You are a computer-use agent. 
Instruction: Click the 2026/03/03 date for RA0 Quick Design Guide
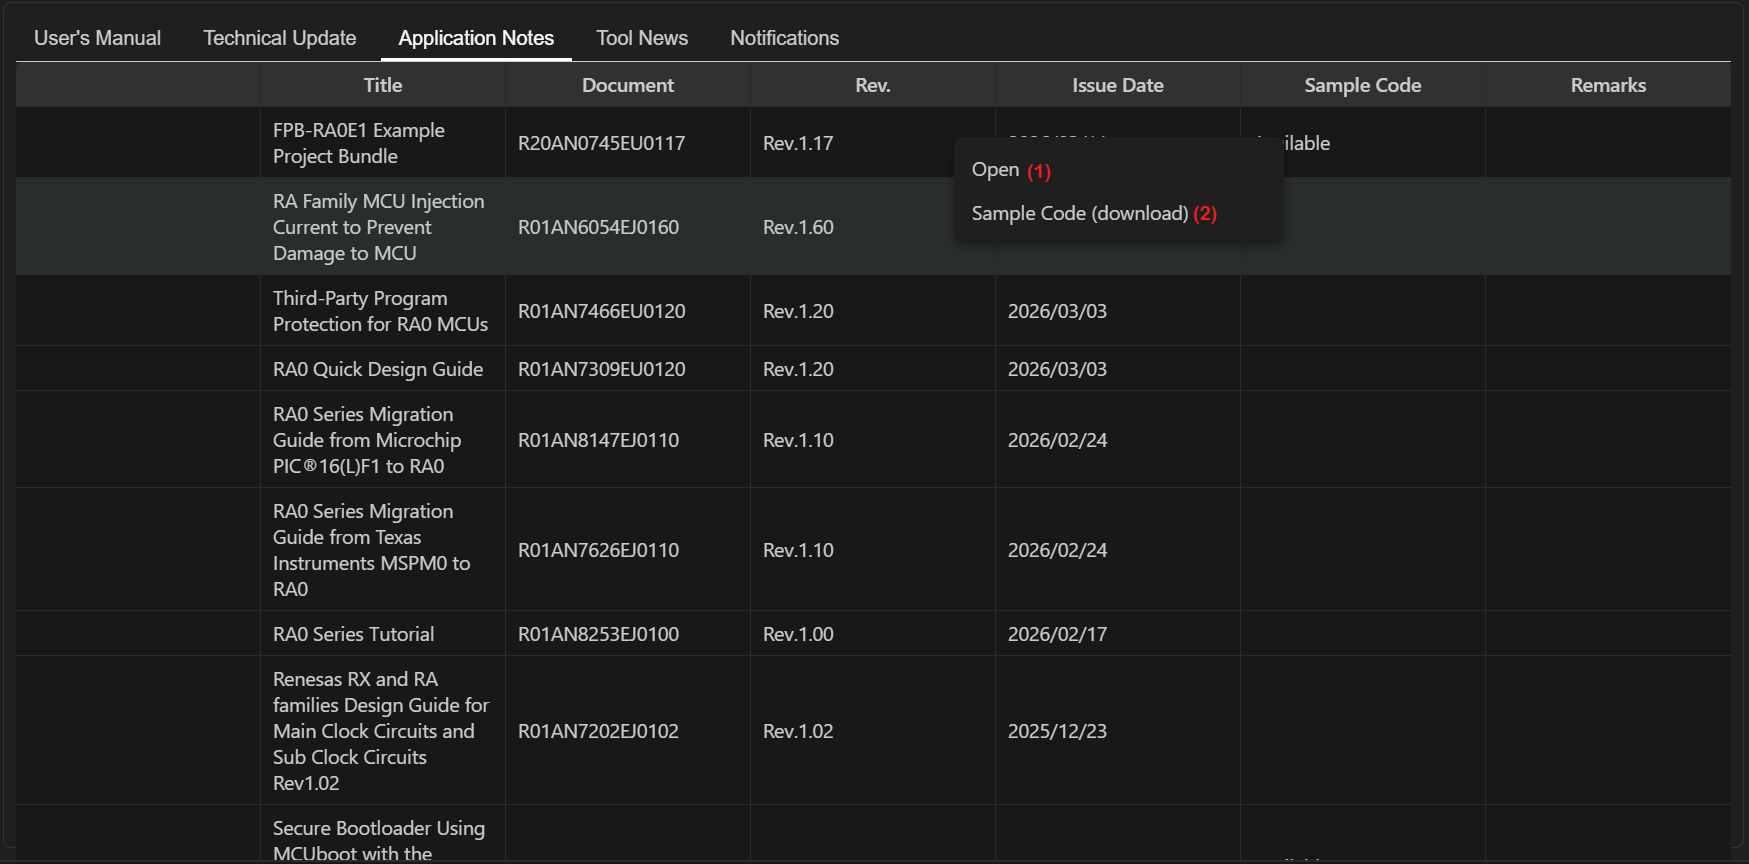(1057, 369)
